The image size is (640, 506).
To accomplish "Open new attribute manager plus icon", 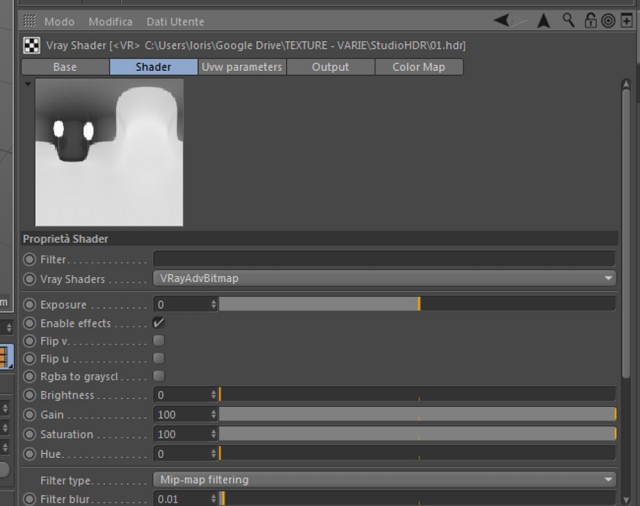I will tap(627, 20).
